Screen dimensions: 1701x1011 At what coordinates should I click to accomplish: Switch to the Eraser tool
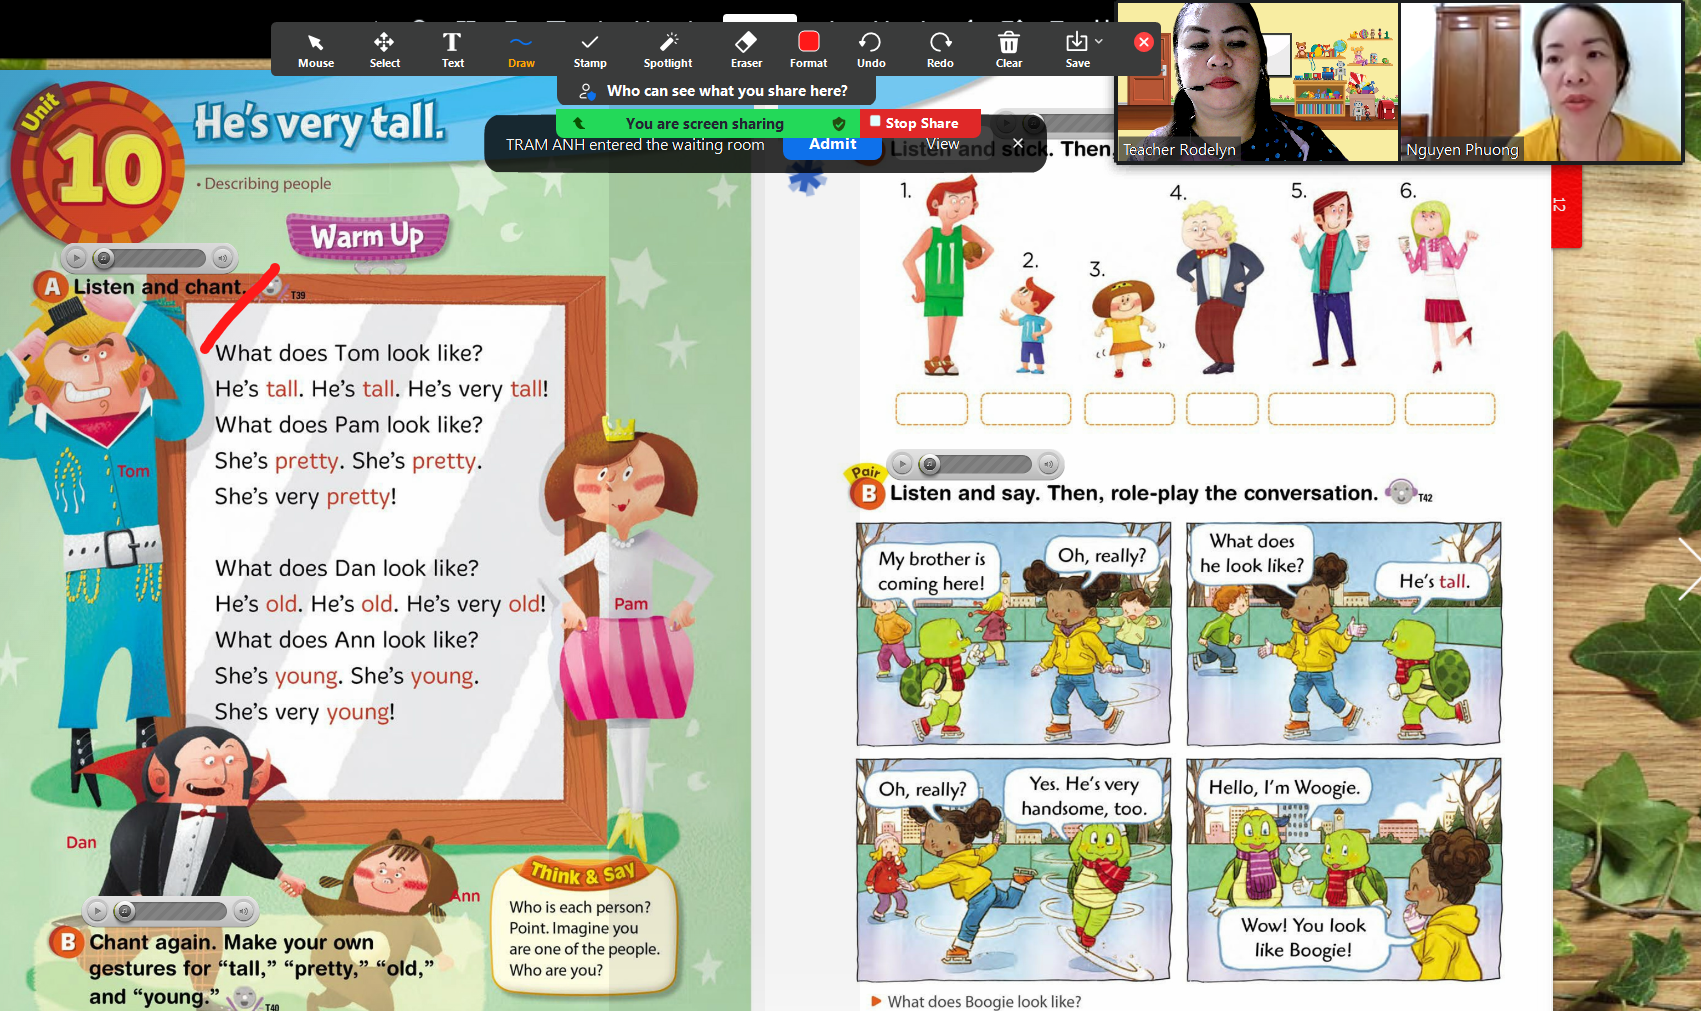[746, 50]
